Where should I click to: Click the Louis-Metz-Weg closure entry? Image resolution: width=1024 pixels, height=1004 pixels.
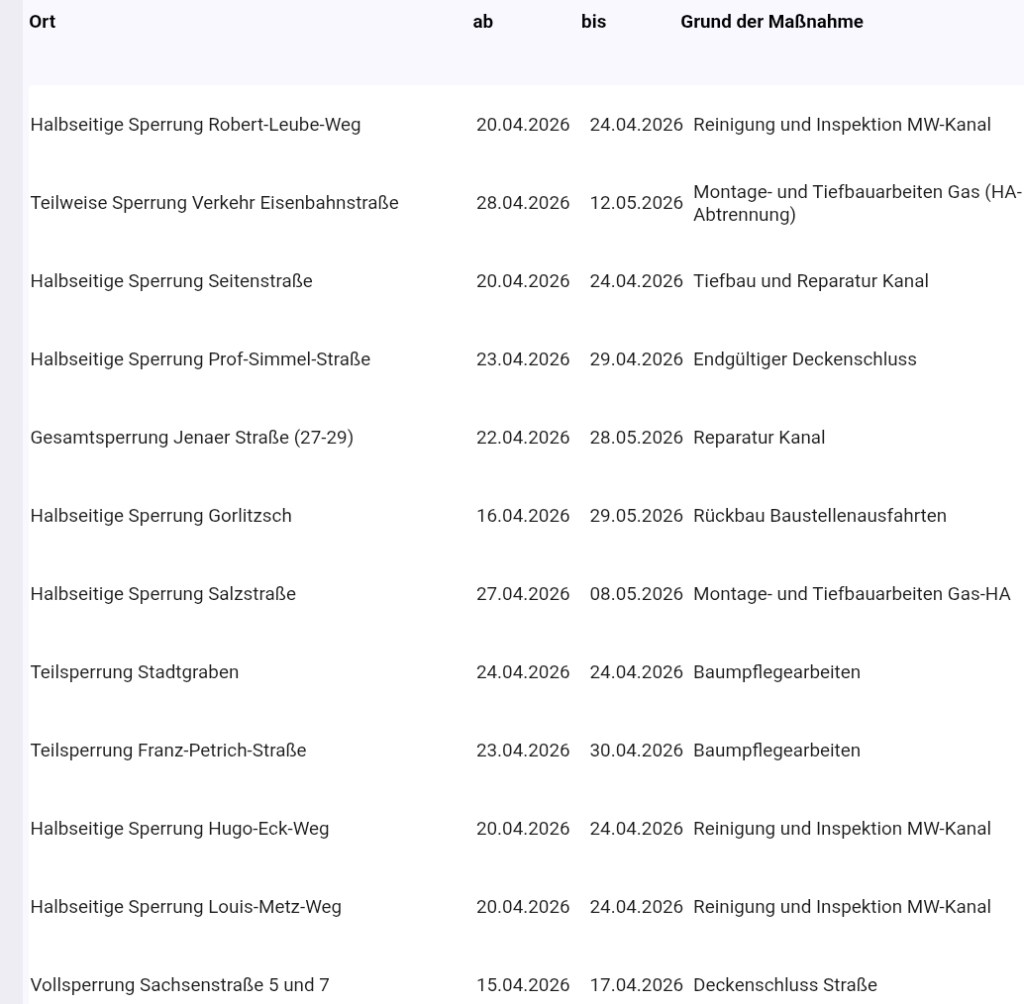point(185,907)
